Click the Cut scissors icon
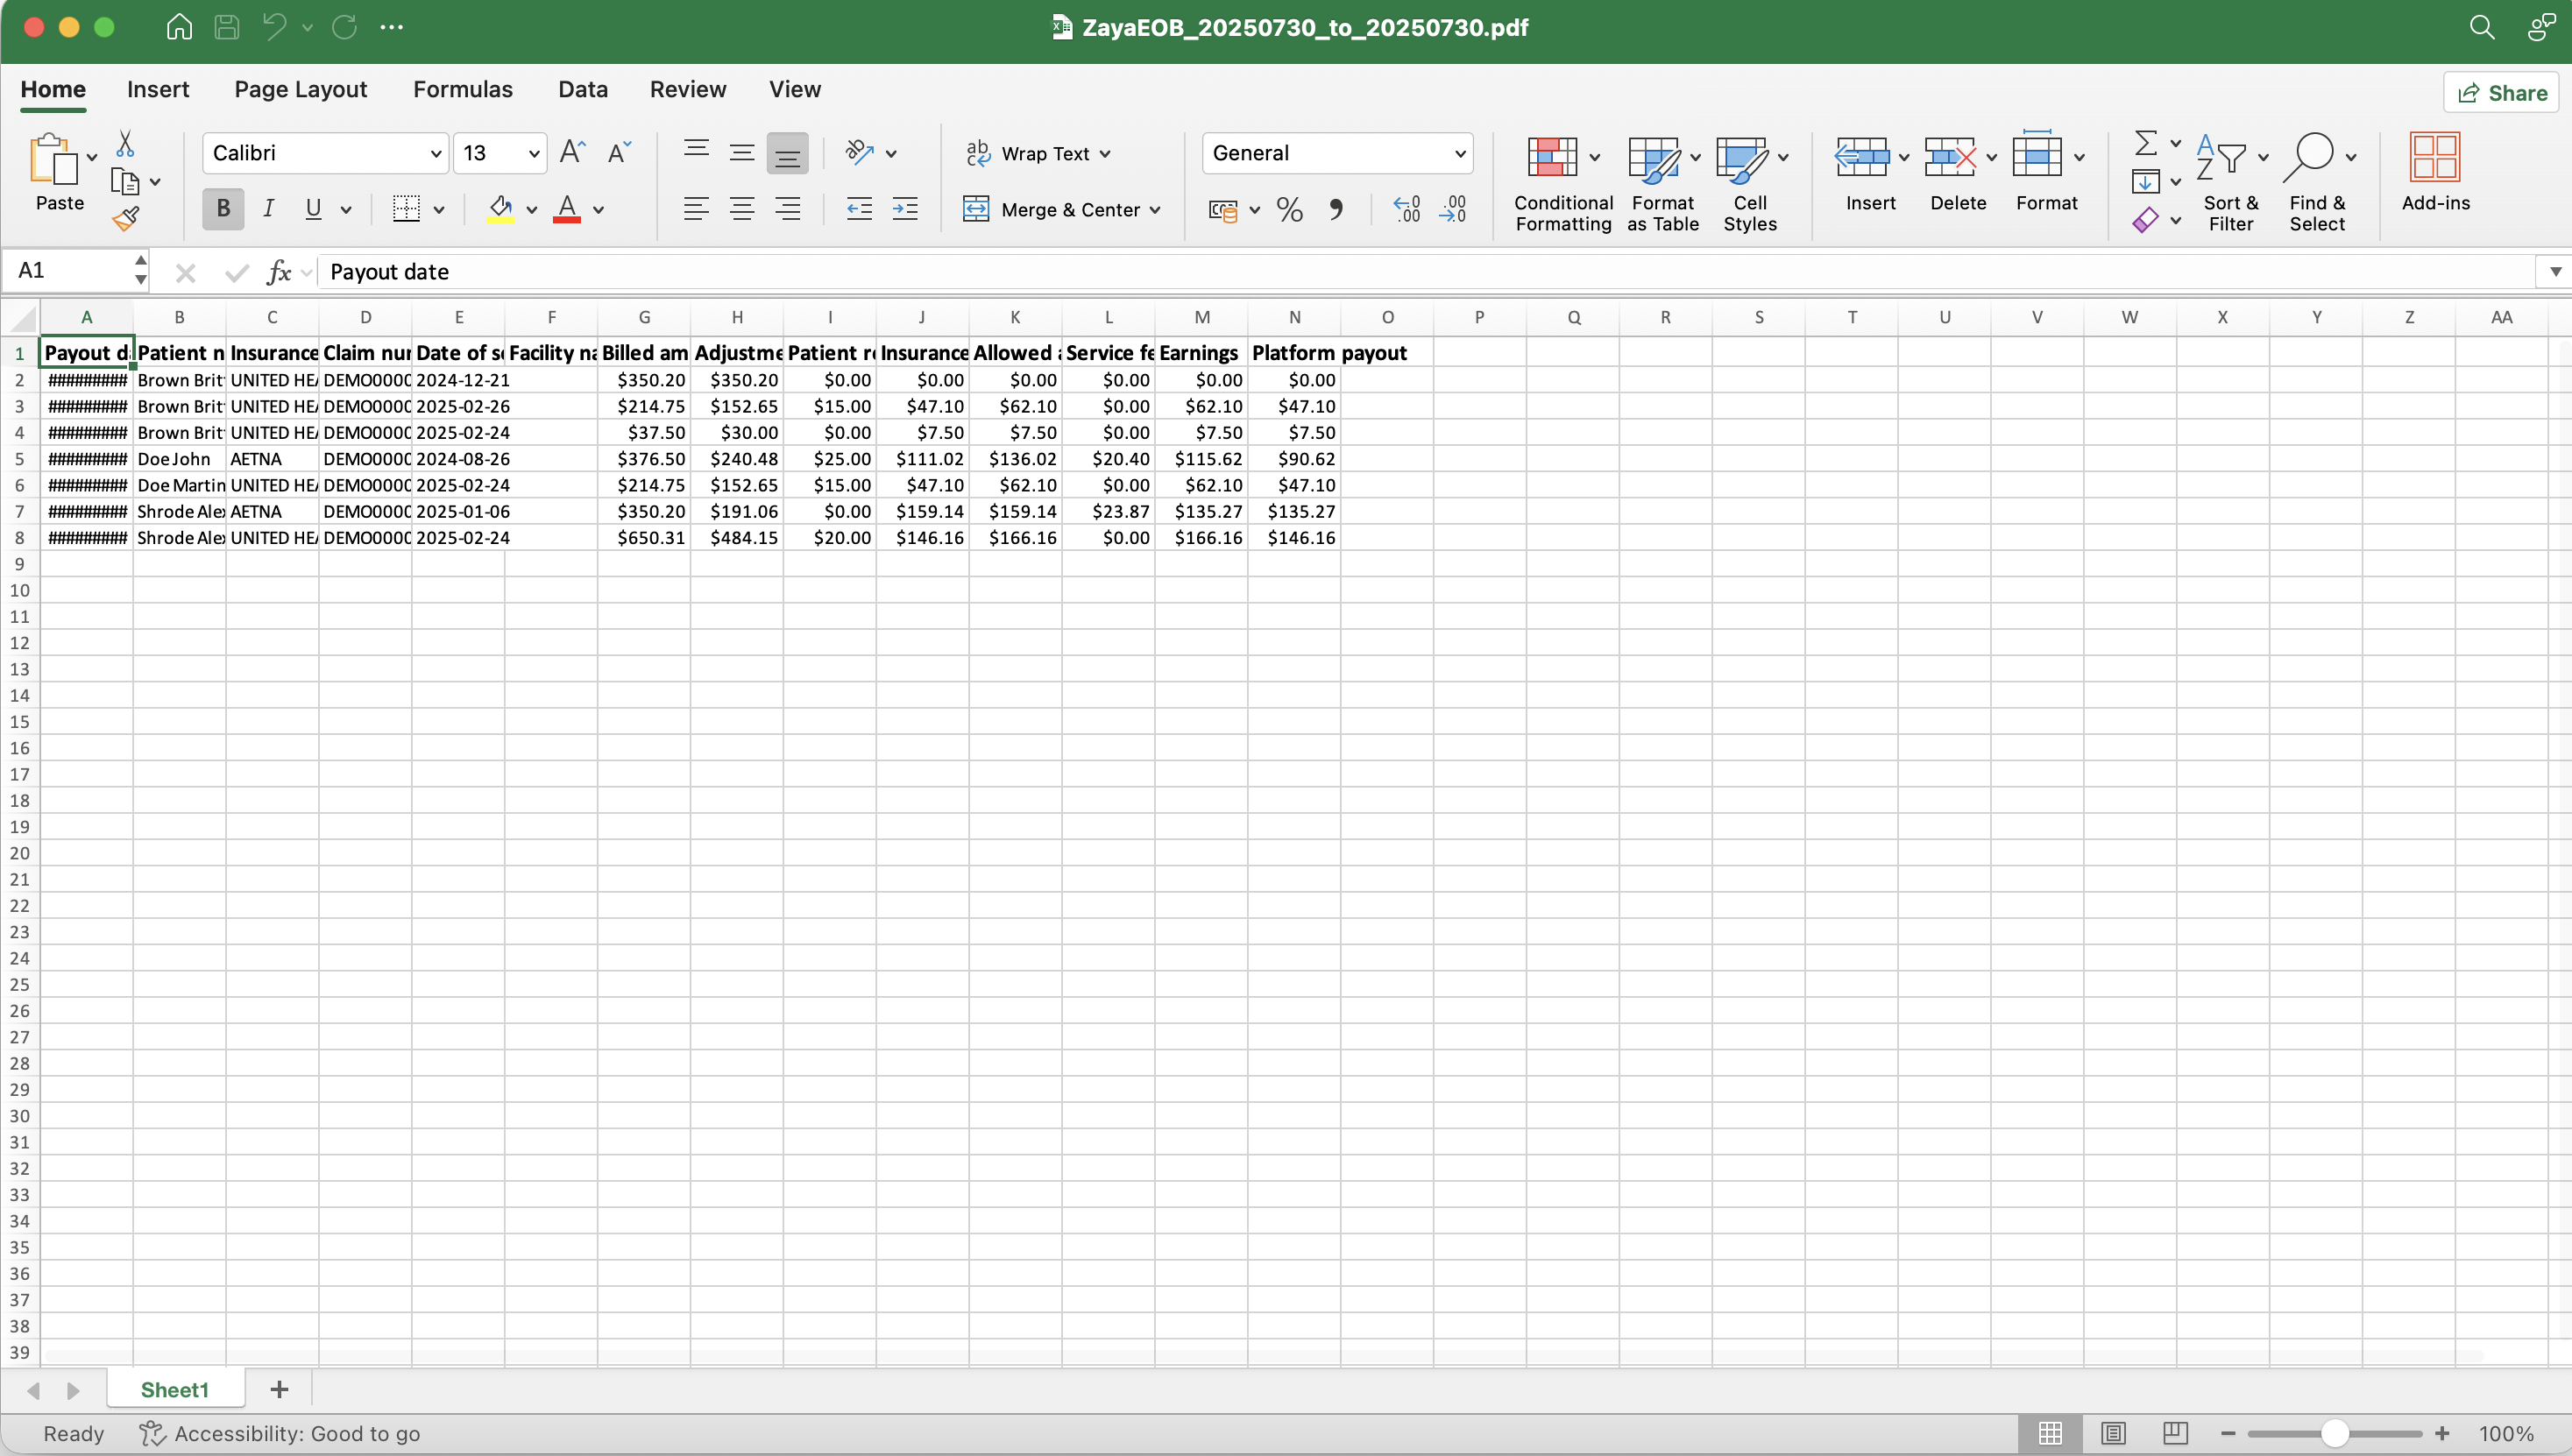 125,144
